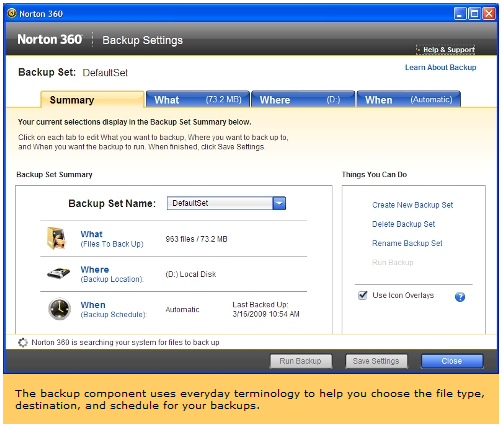Click the file cabinet icon beside What

tap(56, 238)
